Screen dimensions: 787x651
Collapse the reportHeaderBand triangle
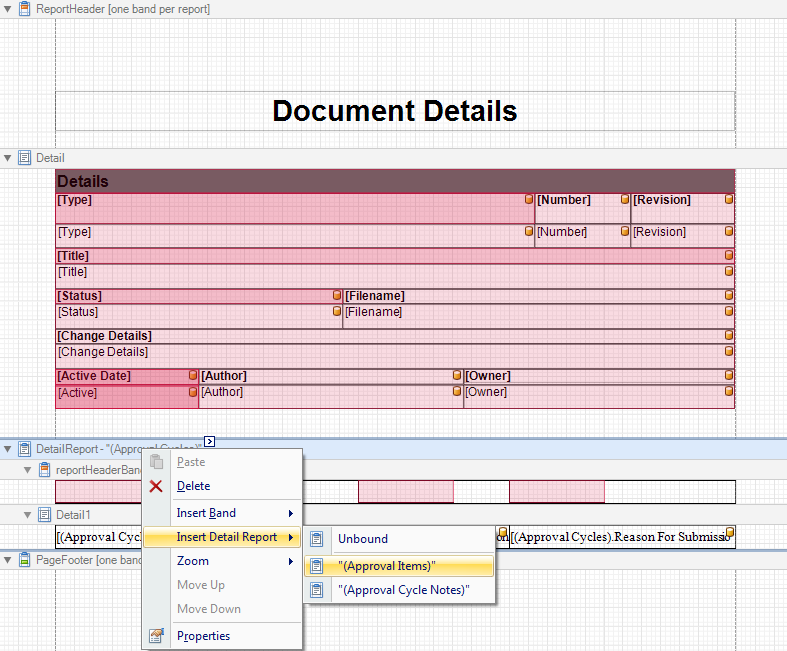click(28, 470)
